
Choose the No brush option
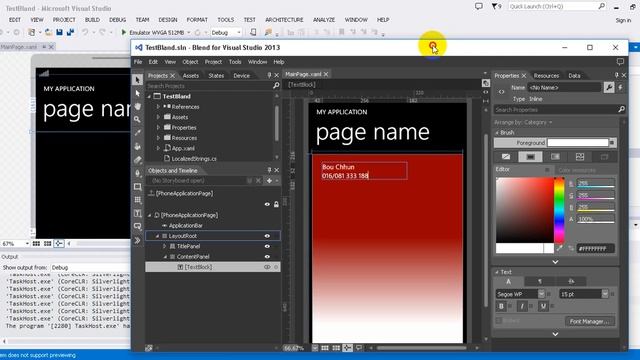pos(506,157)
